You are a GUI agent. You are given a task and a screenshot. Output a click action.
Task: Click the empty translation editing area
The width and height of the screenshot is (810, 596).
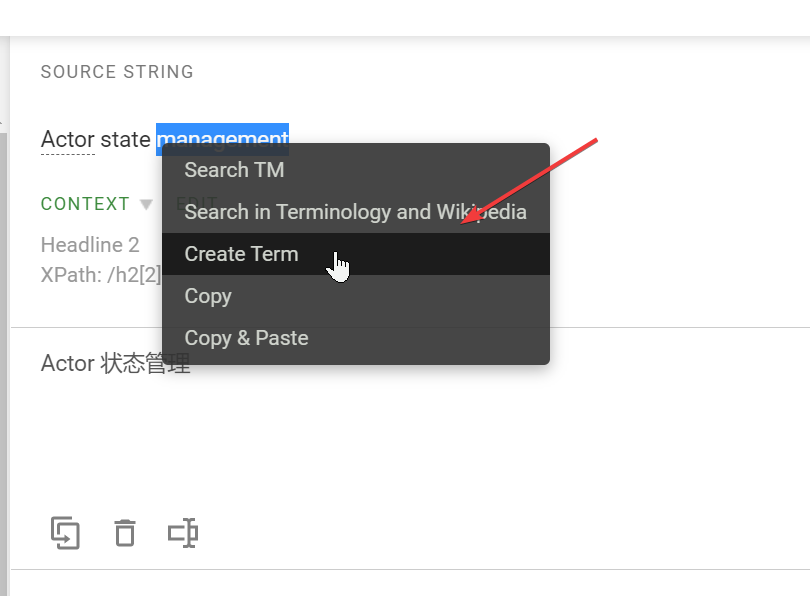[400, 440]
